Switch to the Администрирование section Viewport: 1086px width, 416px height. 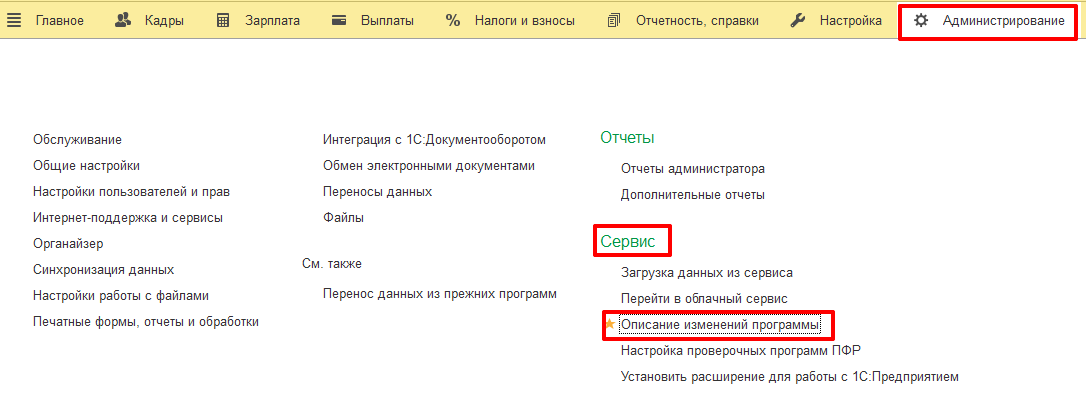[1003, 20]
